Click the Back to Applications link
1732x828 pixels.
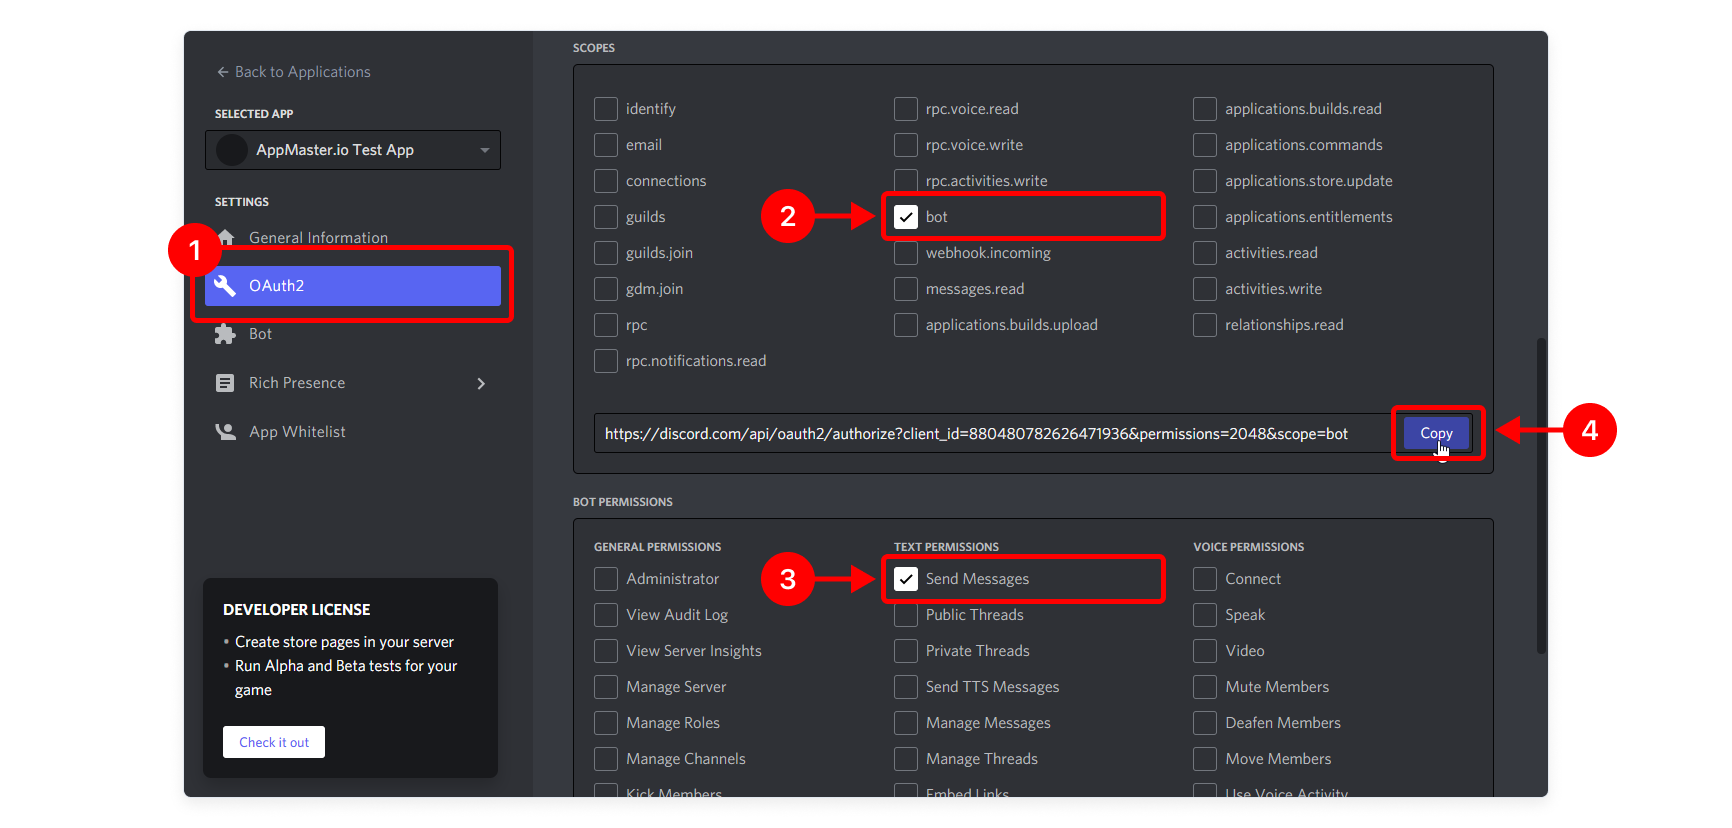point(293,72)
